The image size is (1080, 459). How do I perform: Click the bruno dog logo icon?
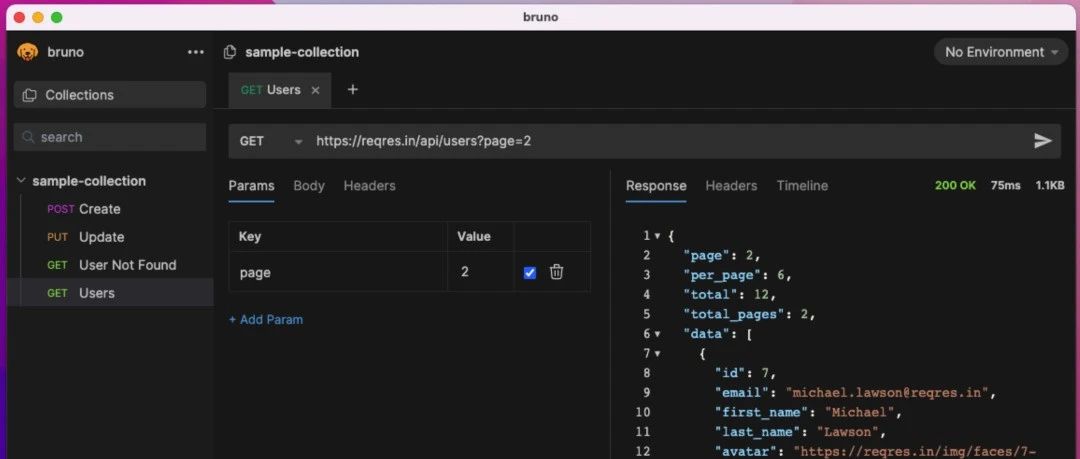click(28, 52)
